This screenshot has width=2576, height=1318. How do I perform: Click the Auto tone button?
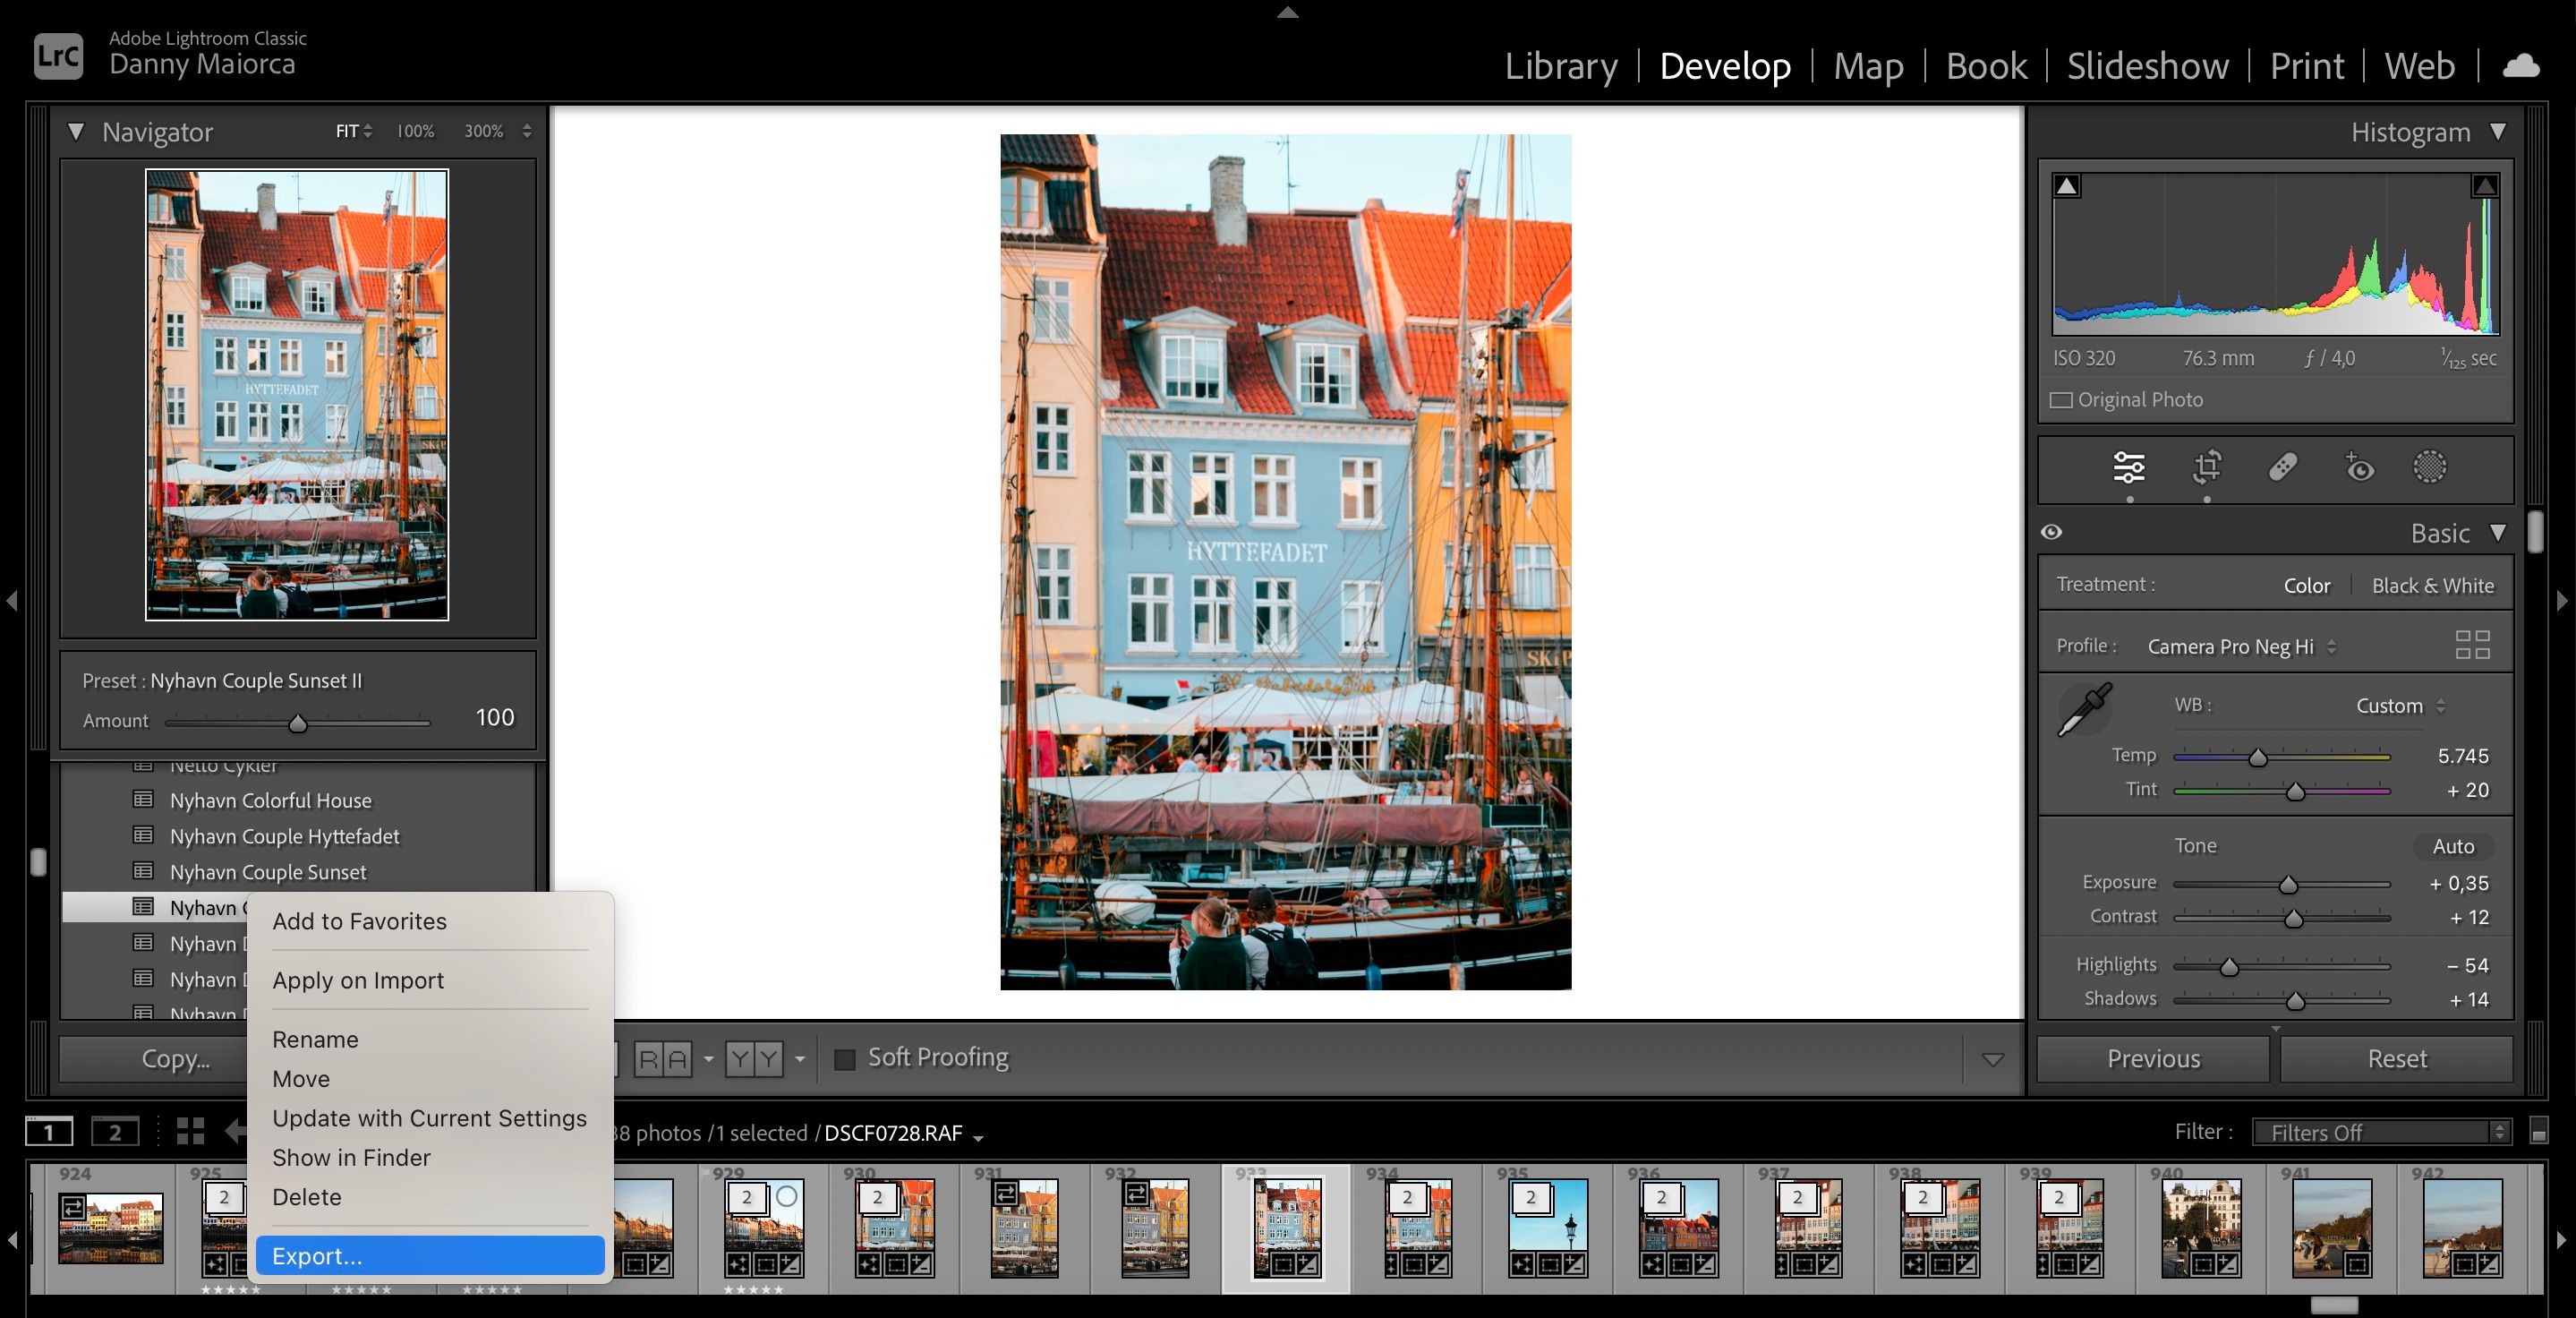2452,845
